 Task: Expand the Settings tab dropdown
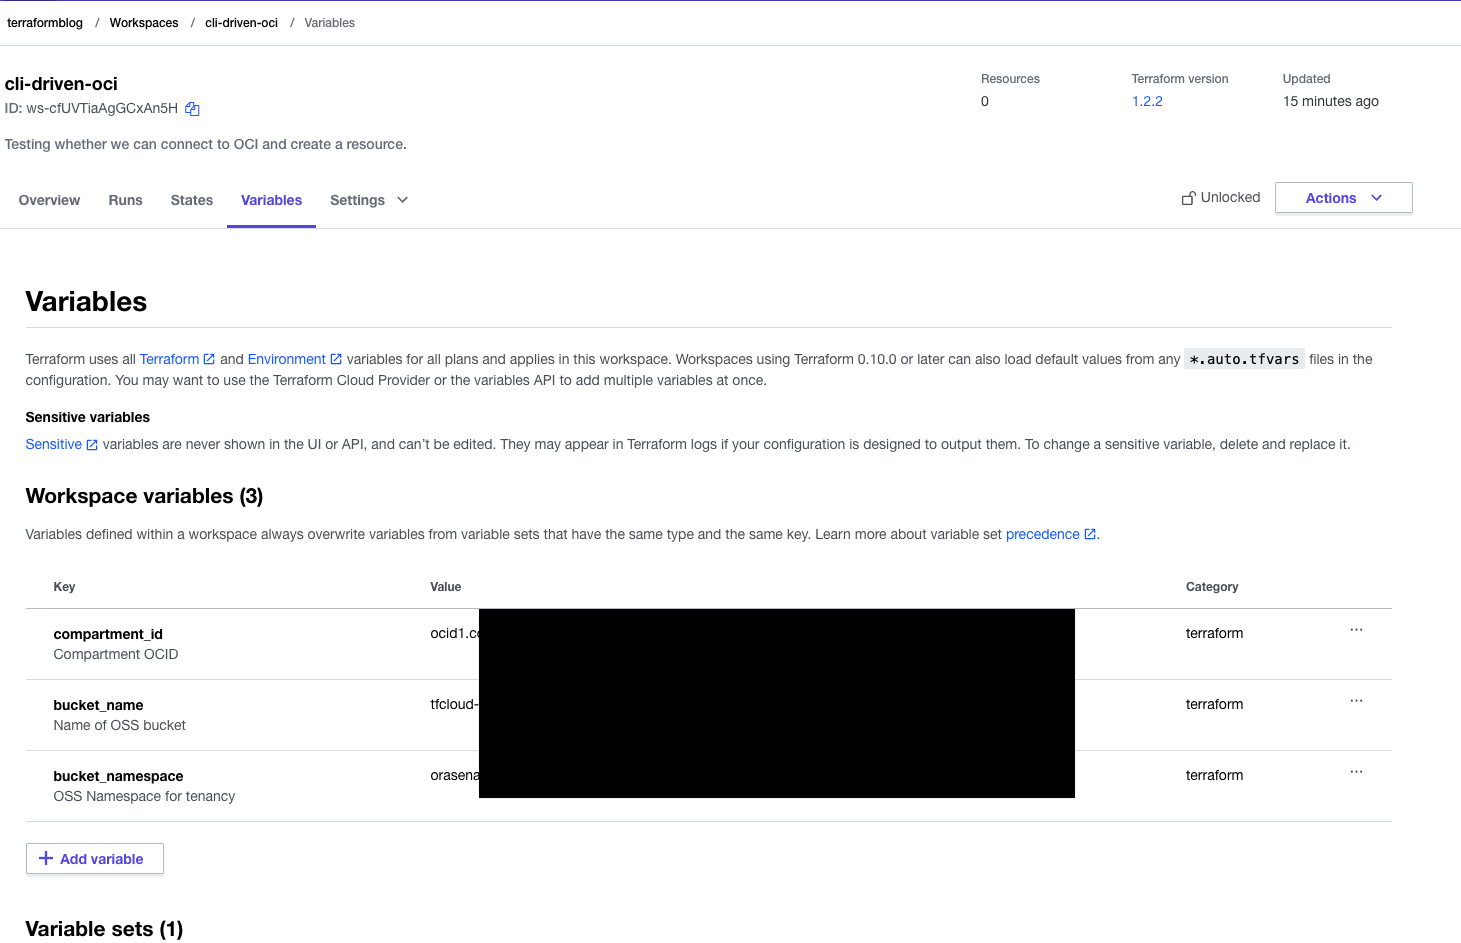point(403,200)
